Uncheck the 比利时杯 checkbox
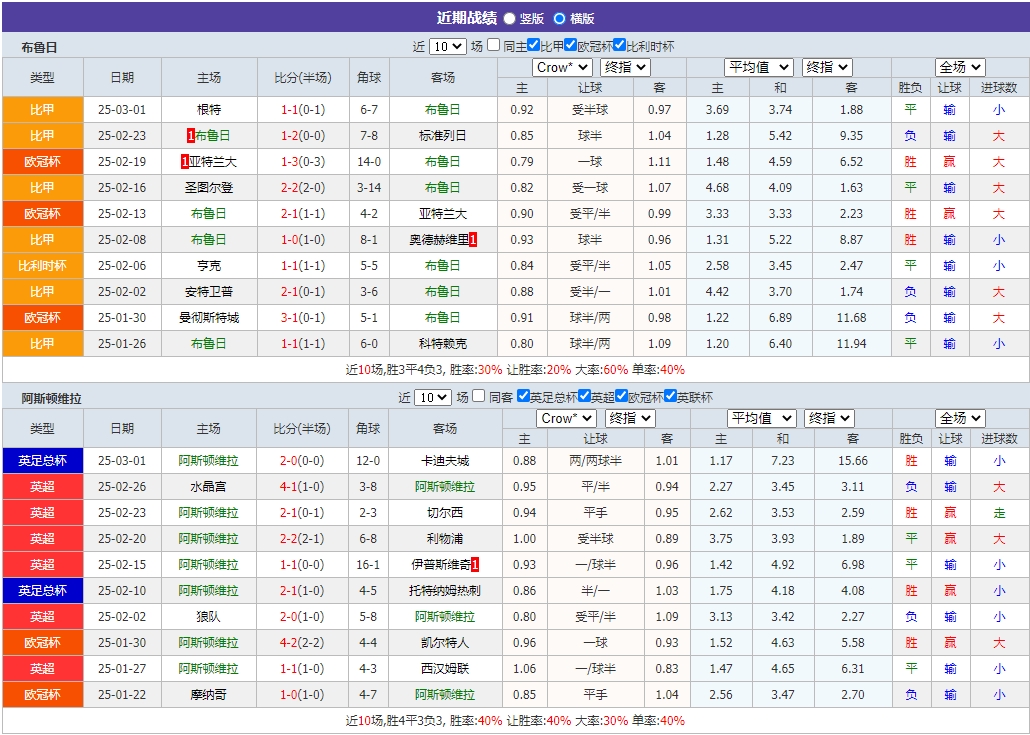 coord(618,44)
